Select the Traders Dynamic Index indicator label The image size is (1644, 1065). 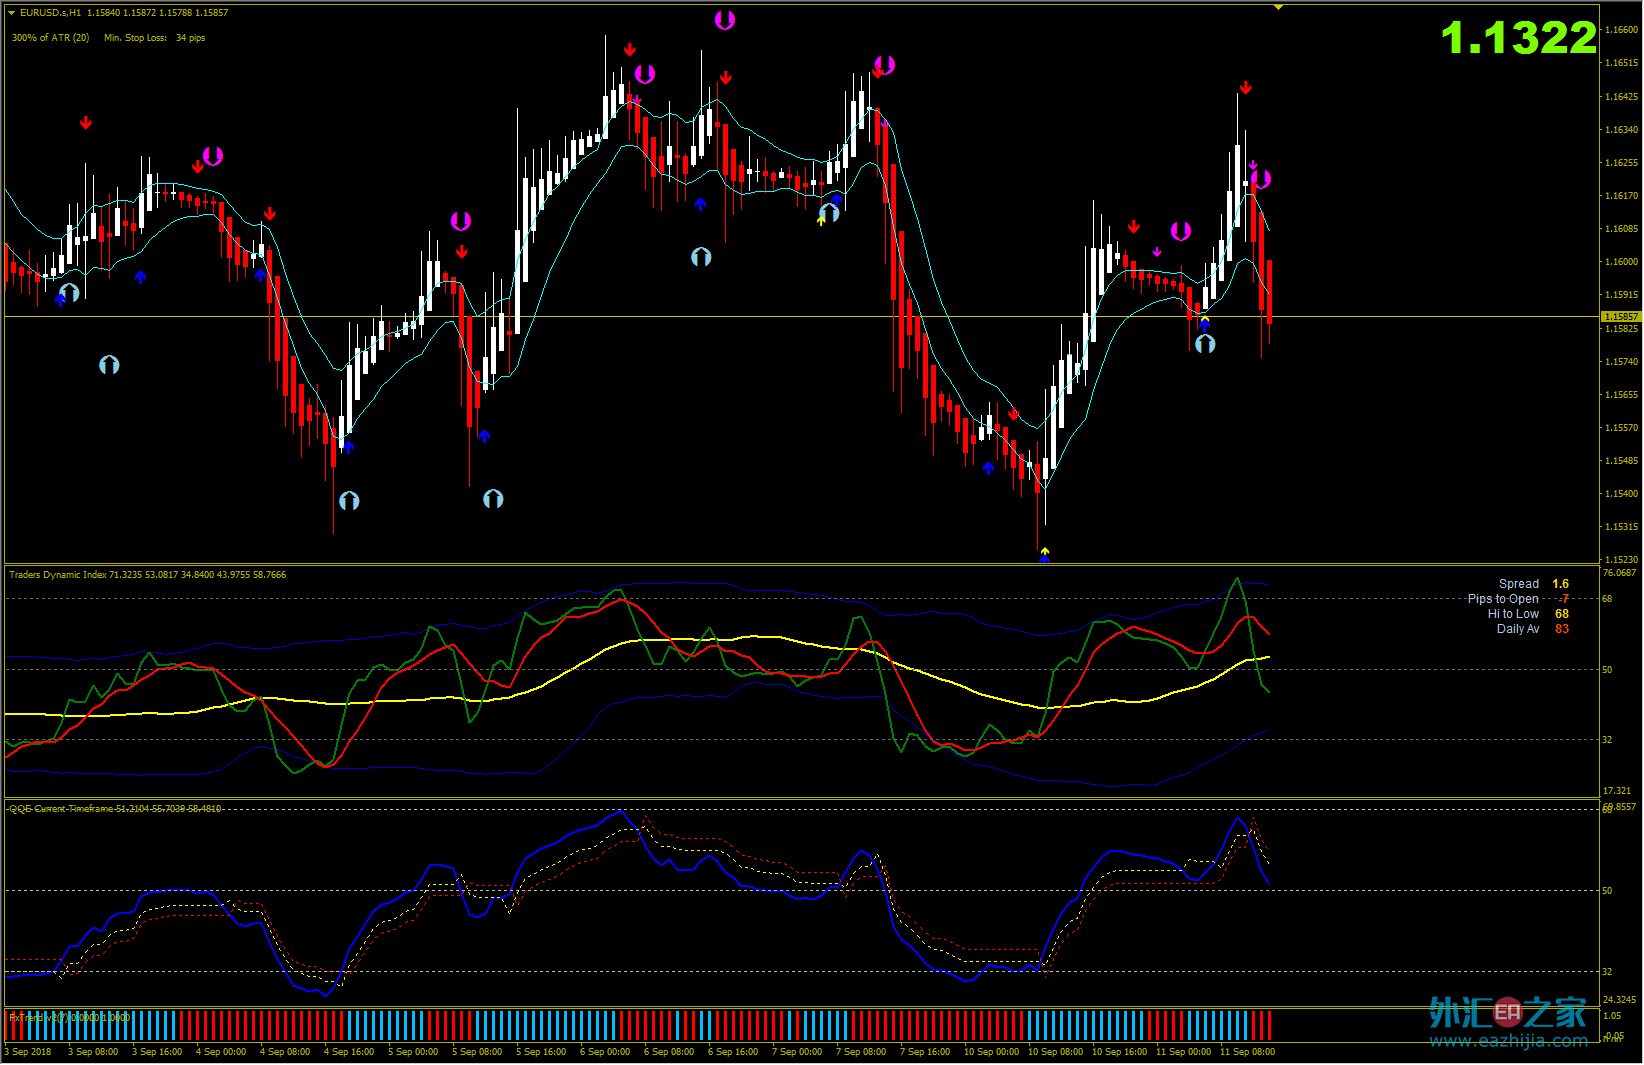(147, 575)
